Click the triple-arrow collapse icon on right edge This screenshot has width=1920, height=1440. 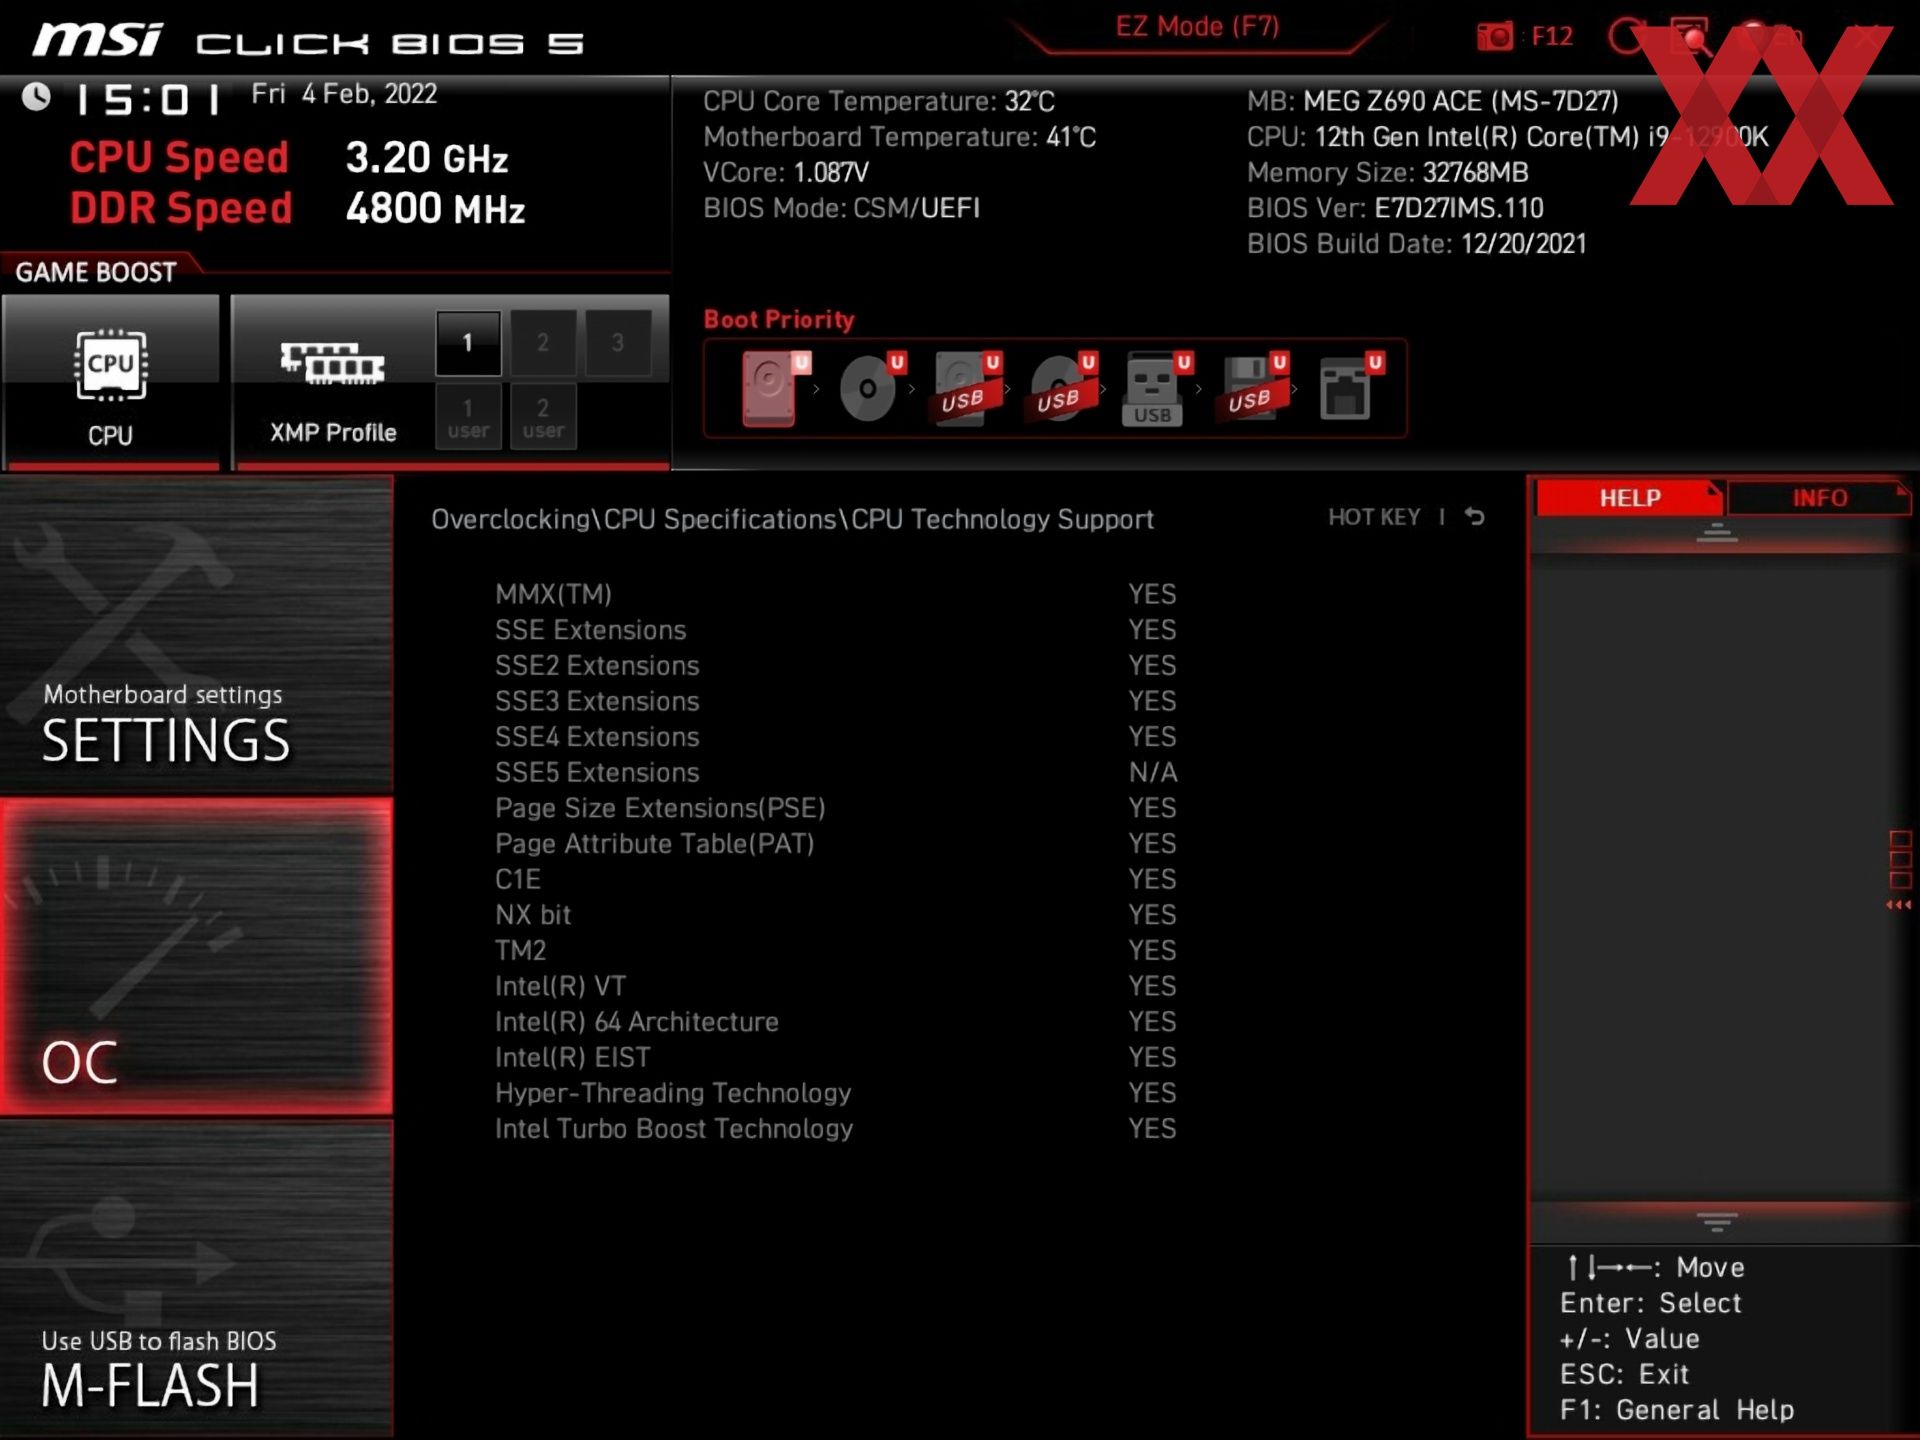click(x=1899, y=905)
